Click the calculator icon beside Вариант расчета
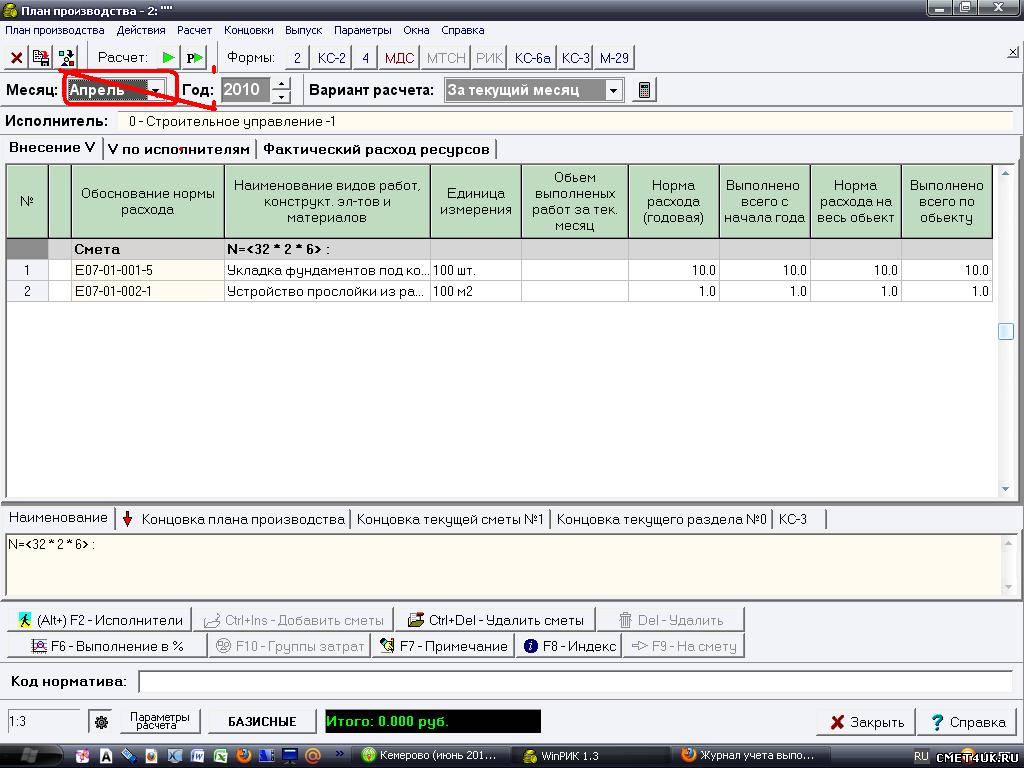The height and width of the screenshot is (768, 1024). 645,90
